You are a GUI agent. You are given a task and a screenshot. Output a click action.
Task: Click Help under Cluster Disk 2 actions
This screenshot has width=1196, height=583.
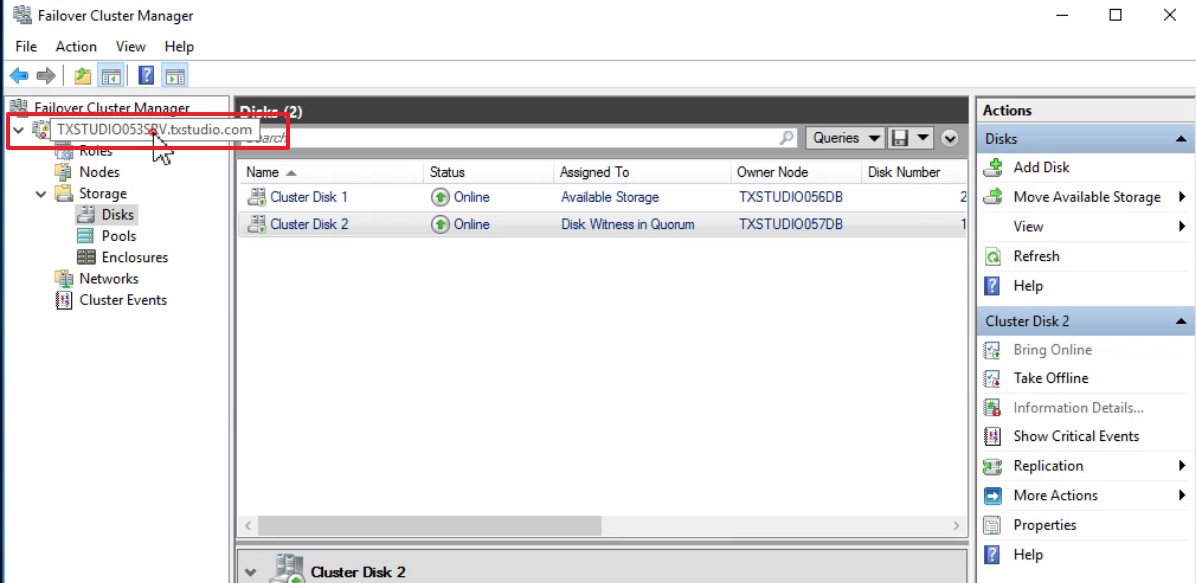(1027, 555)
